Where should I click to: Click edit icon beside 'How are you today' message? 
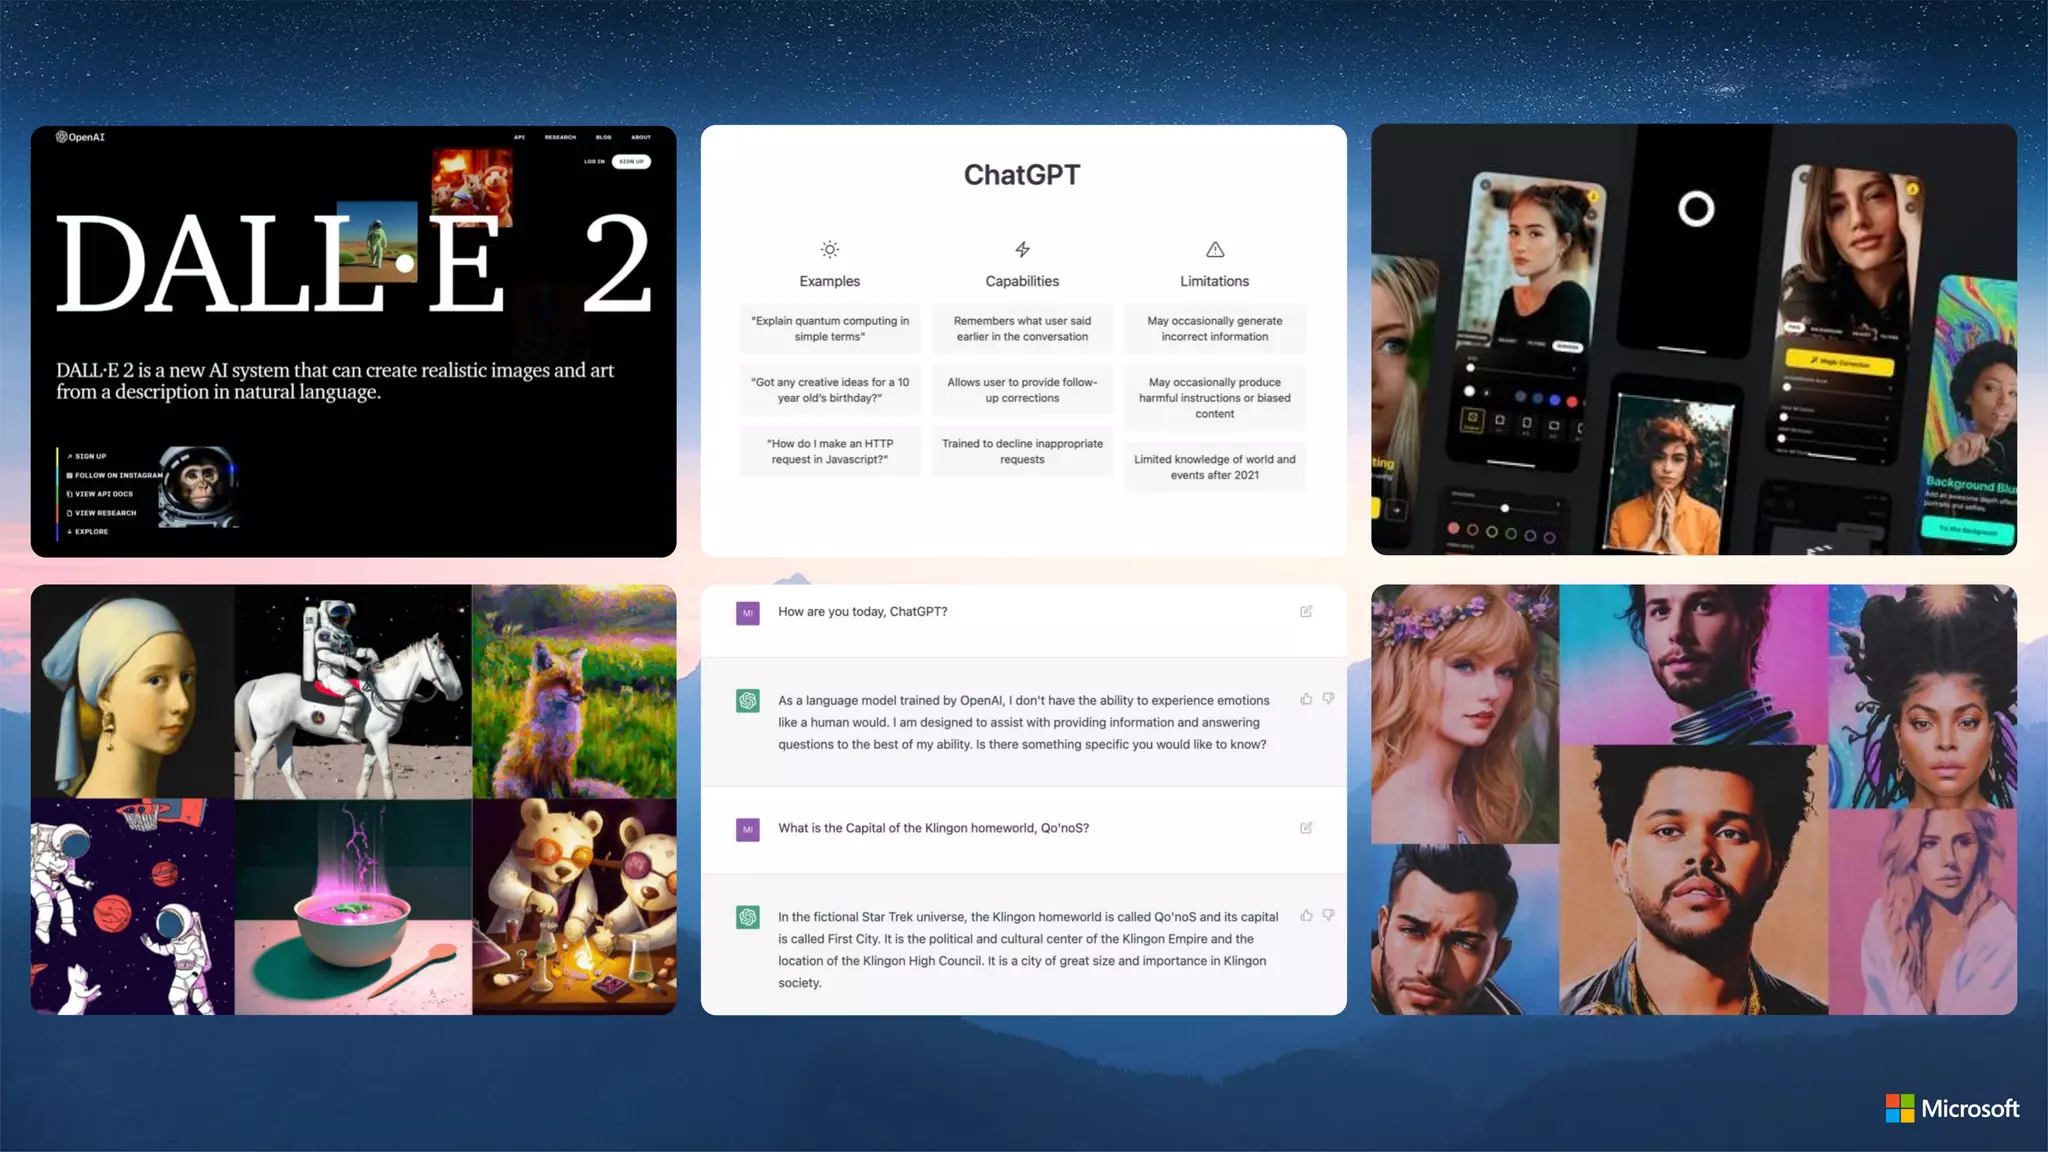[1306, 611]
